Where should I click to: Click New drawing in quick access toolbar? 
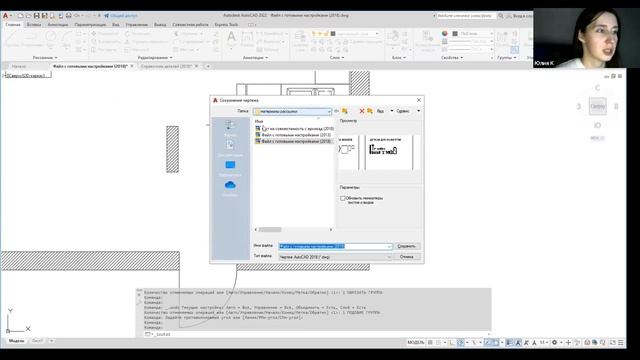(20, 16)
